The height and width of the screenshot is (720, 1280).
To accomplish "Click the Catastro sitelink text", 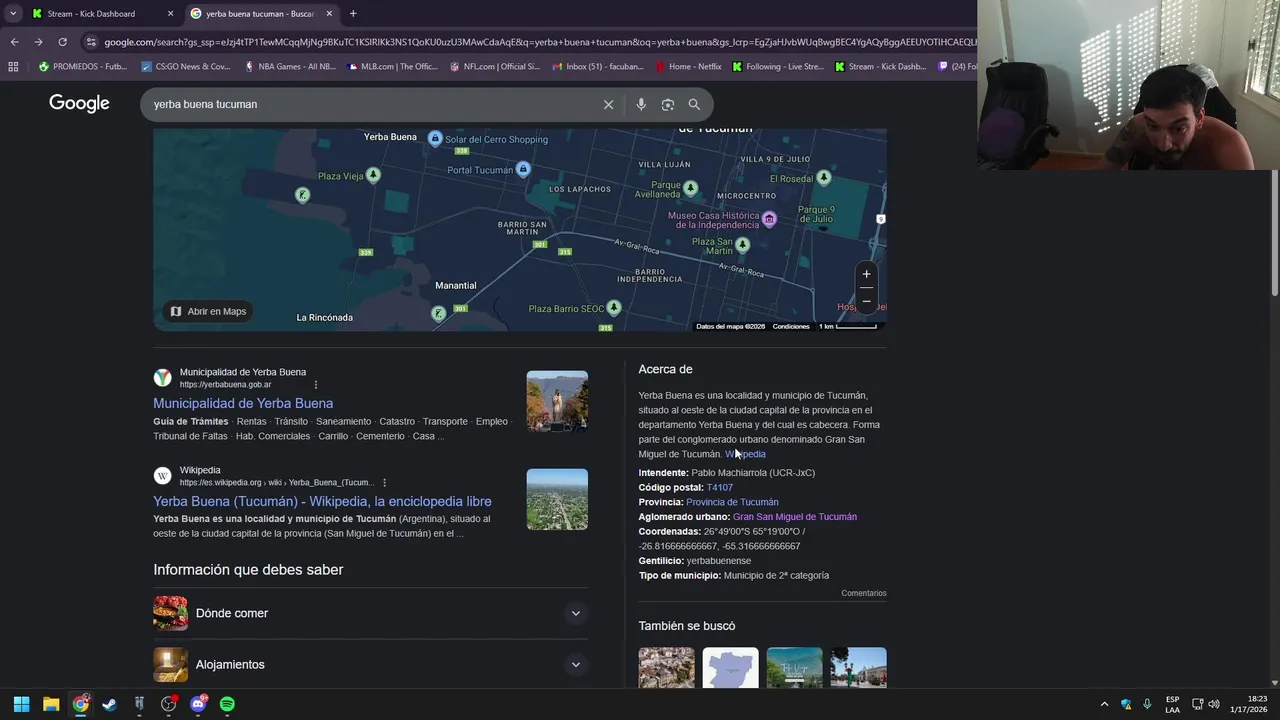I will tap(397, 422).
